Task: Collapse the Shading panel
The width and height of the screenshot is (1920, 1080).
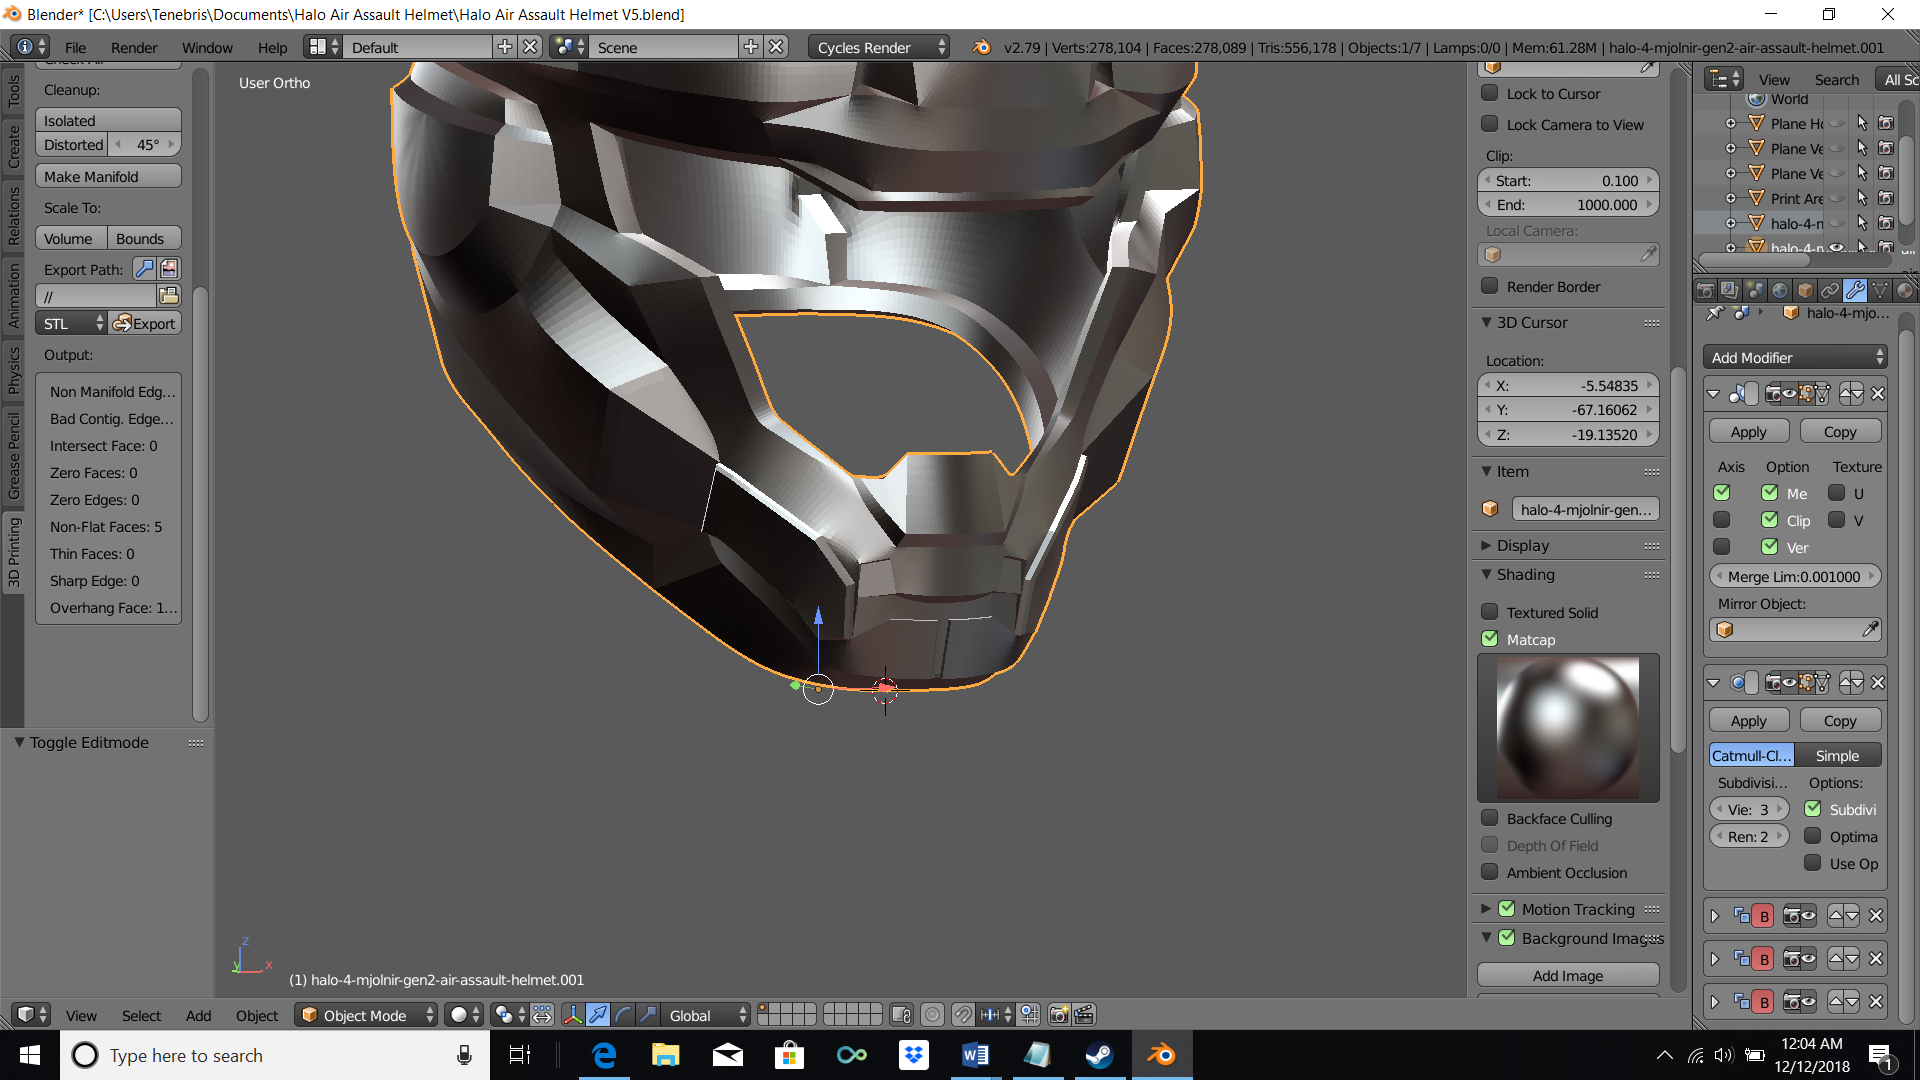Action: [1486, 574]
